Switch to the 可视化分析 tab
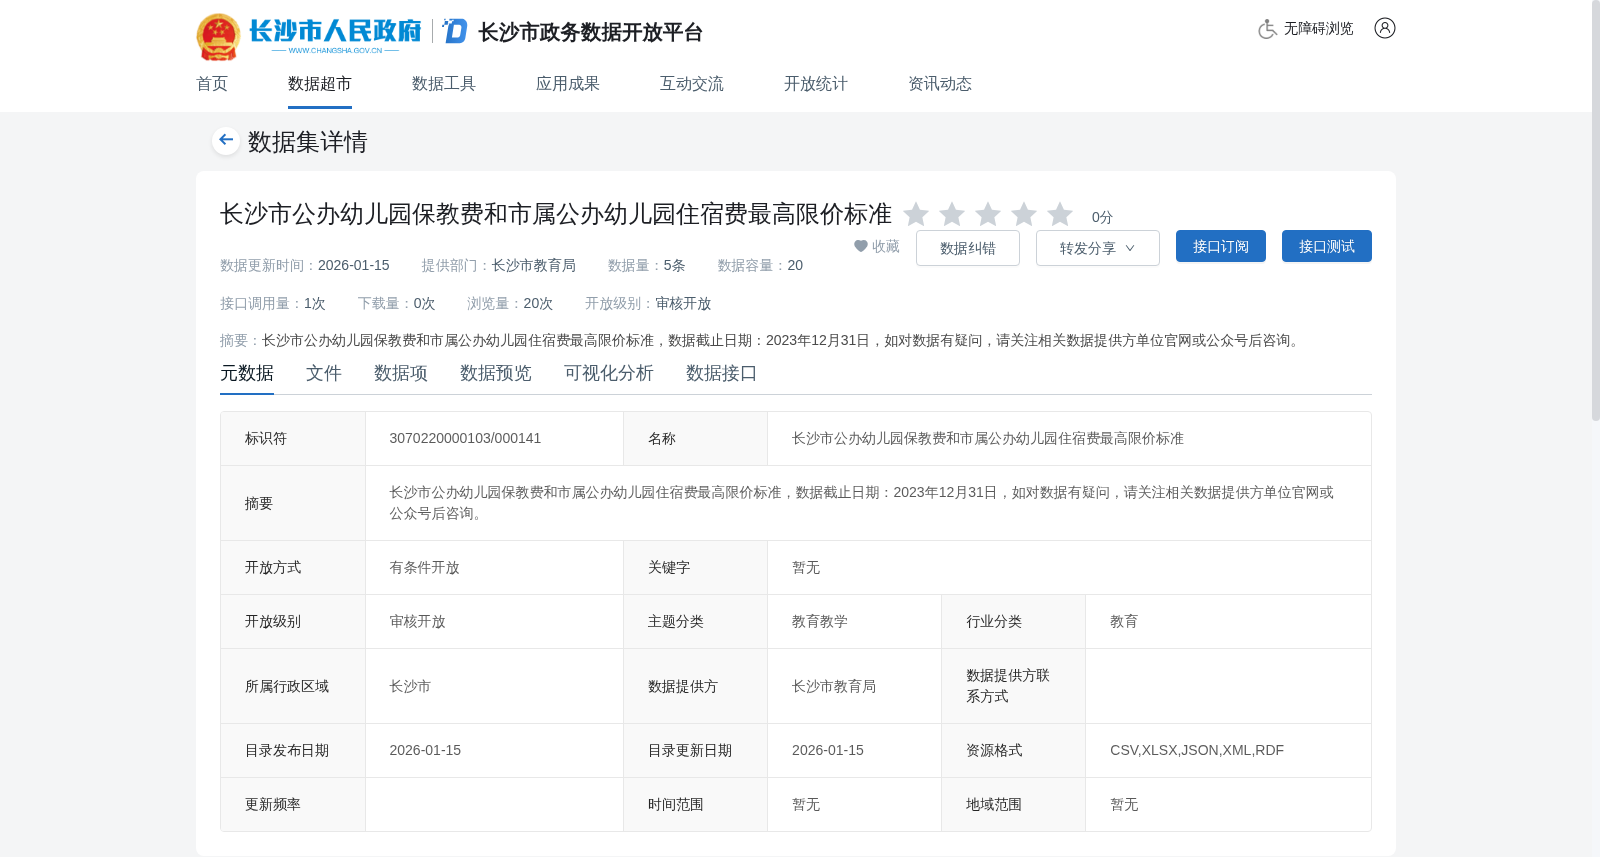The width and height of the screenshot is (1600, 857). click(x=609, y=373)
